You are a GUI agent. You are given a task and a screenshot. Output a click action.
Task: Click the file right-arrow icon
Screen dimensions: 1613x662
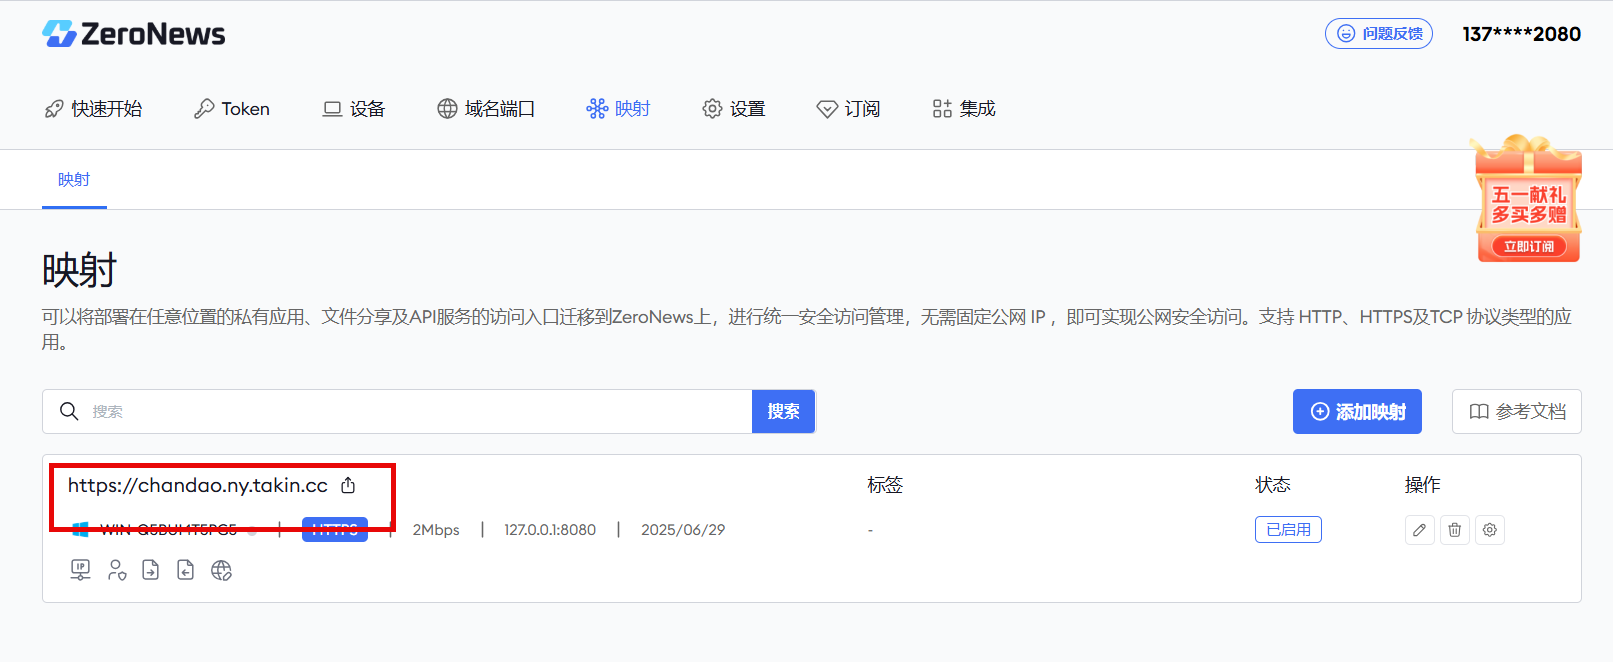(x=151, y=570)
